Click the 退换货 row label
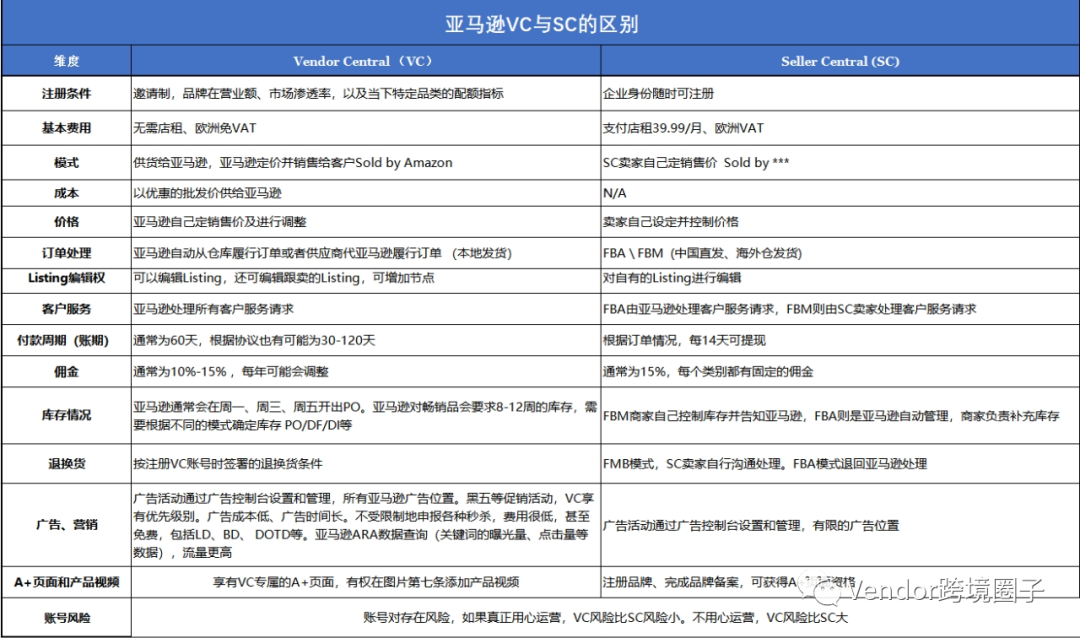The height and width of the screenshot is (638, 1080). 66,464
